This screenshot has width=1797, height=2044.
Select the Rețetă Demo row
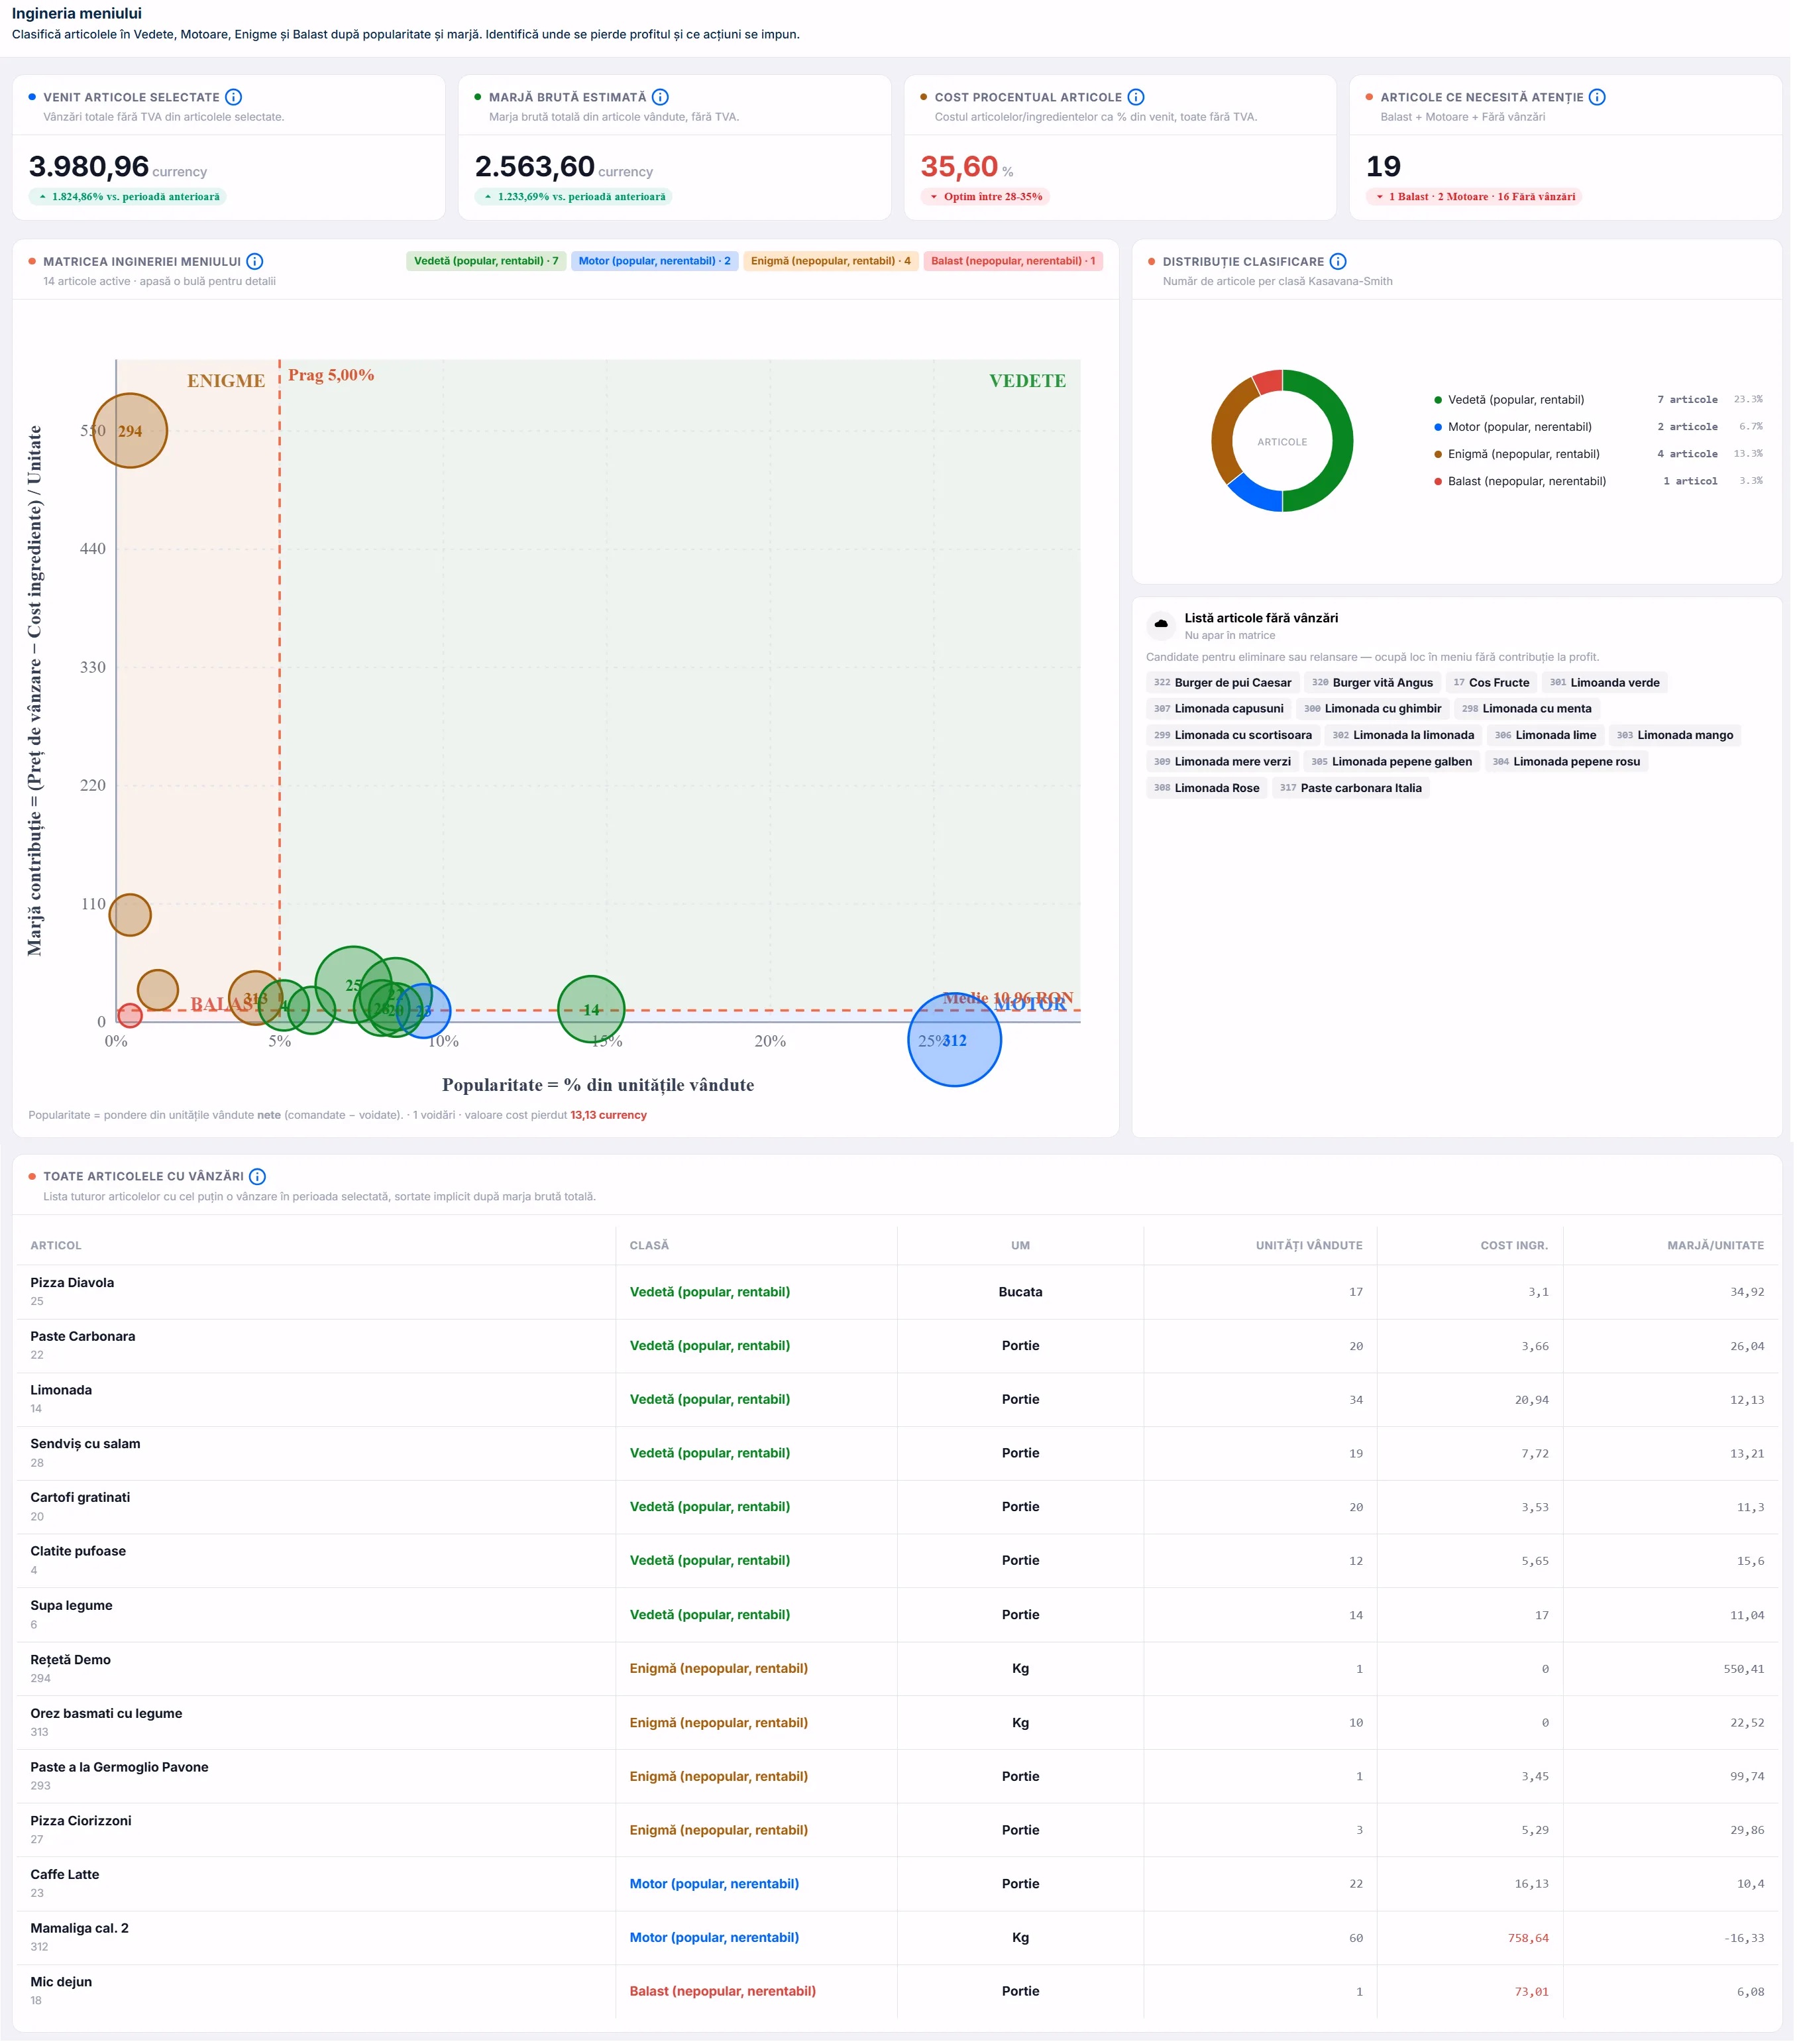click(x=897, y=1669)
